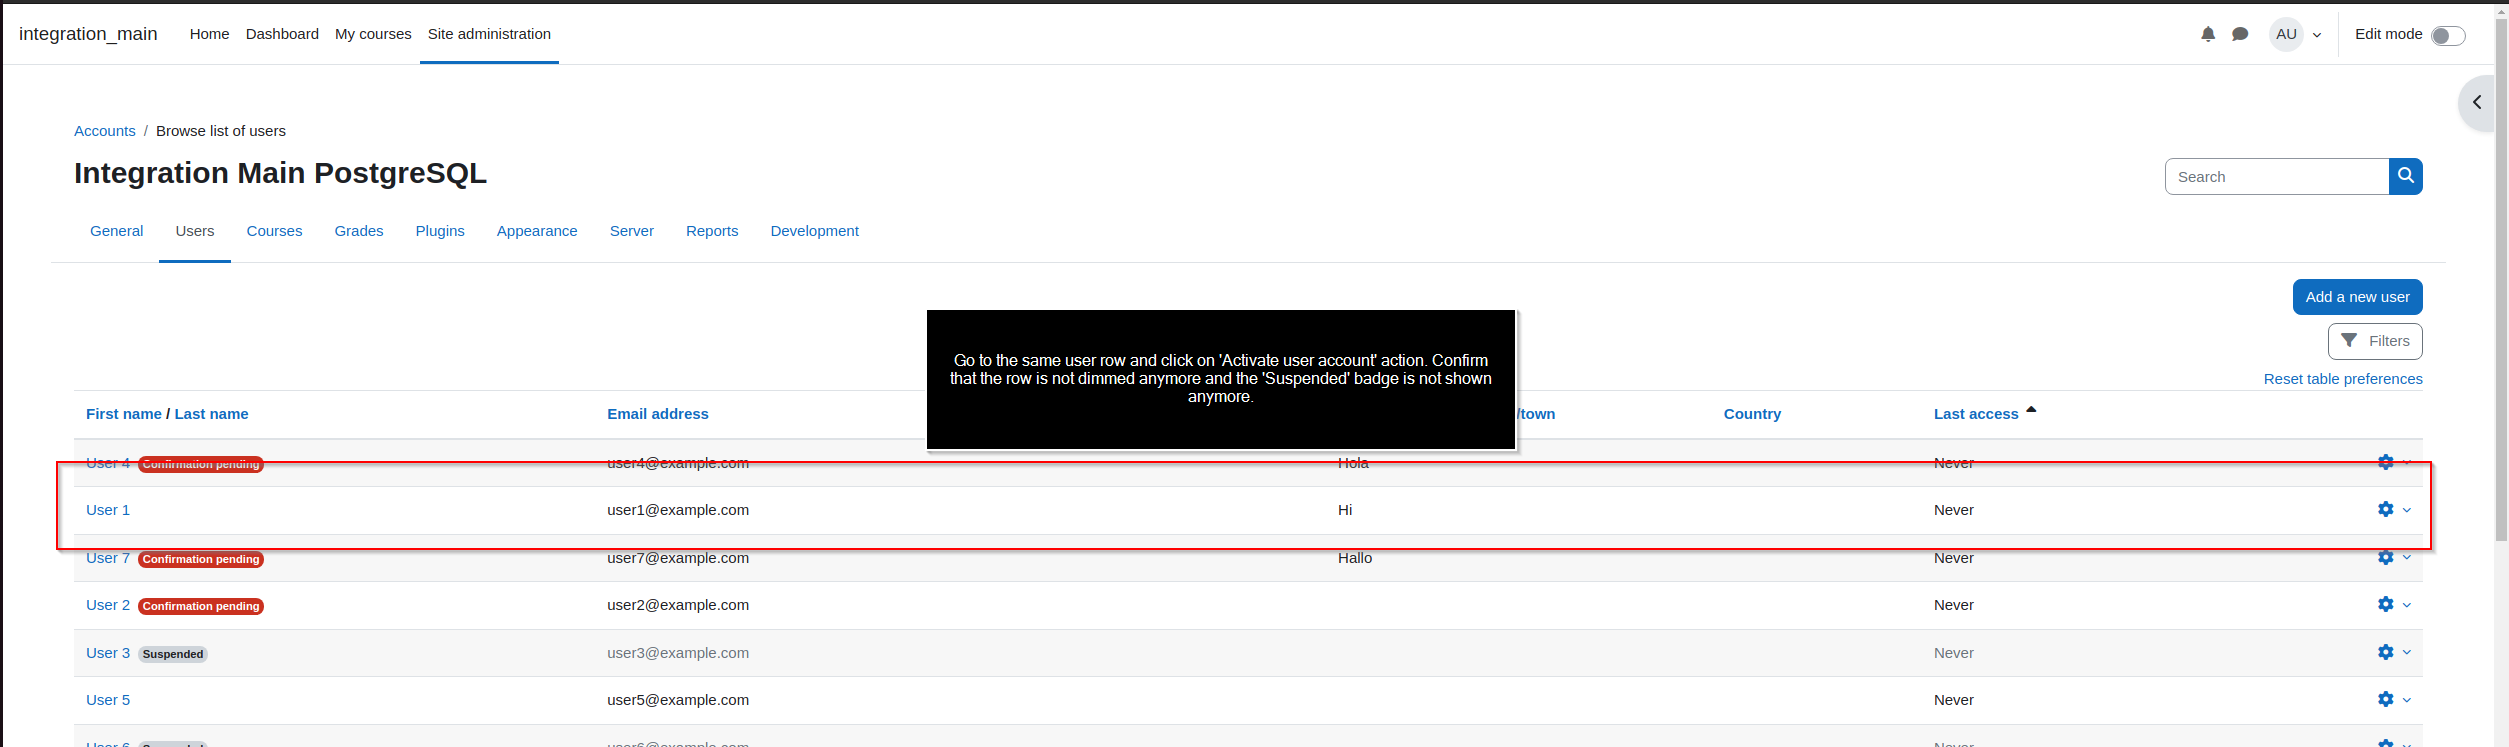
Task: Click the search magnifier button
Action: pyautogui.click(x=2405, y=176)
